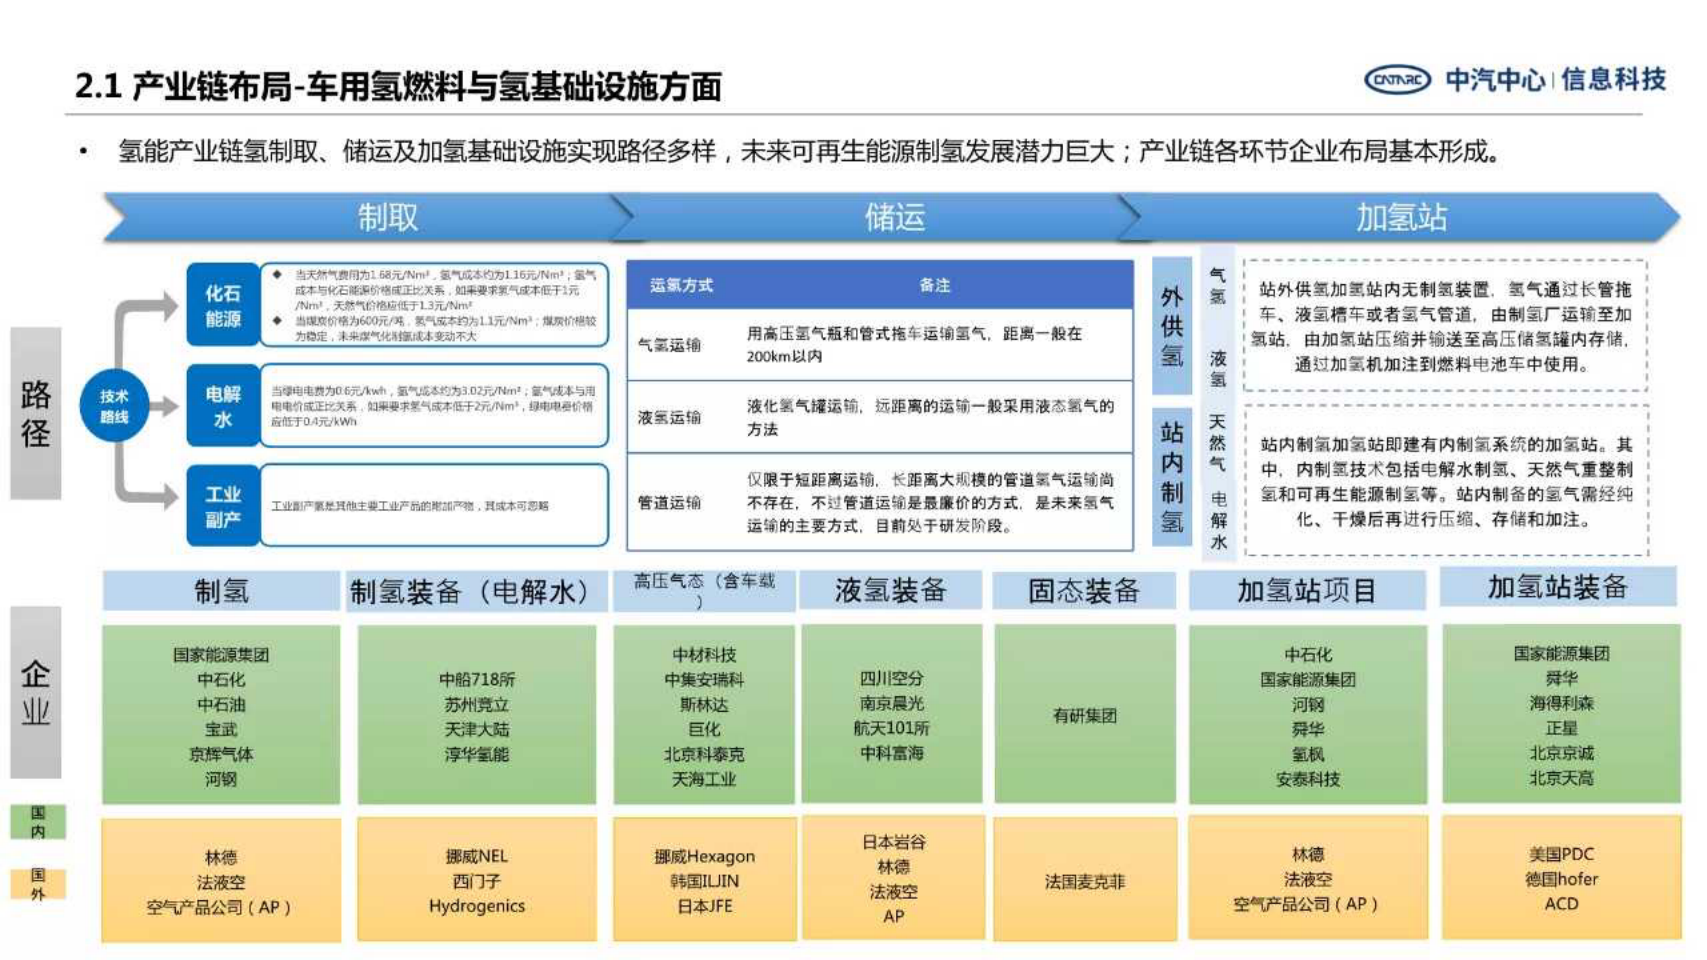Select ACD in foreign 加氢站装备 box

[x=1561, y=904]
